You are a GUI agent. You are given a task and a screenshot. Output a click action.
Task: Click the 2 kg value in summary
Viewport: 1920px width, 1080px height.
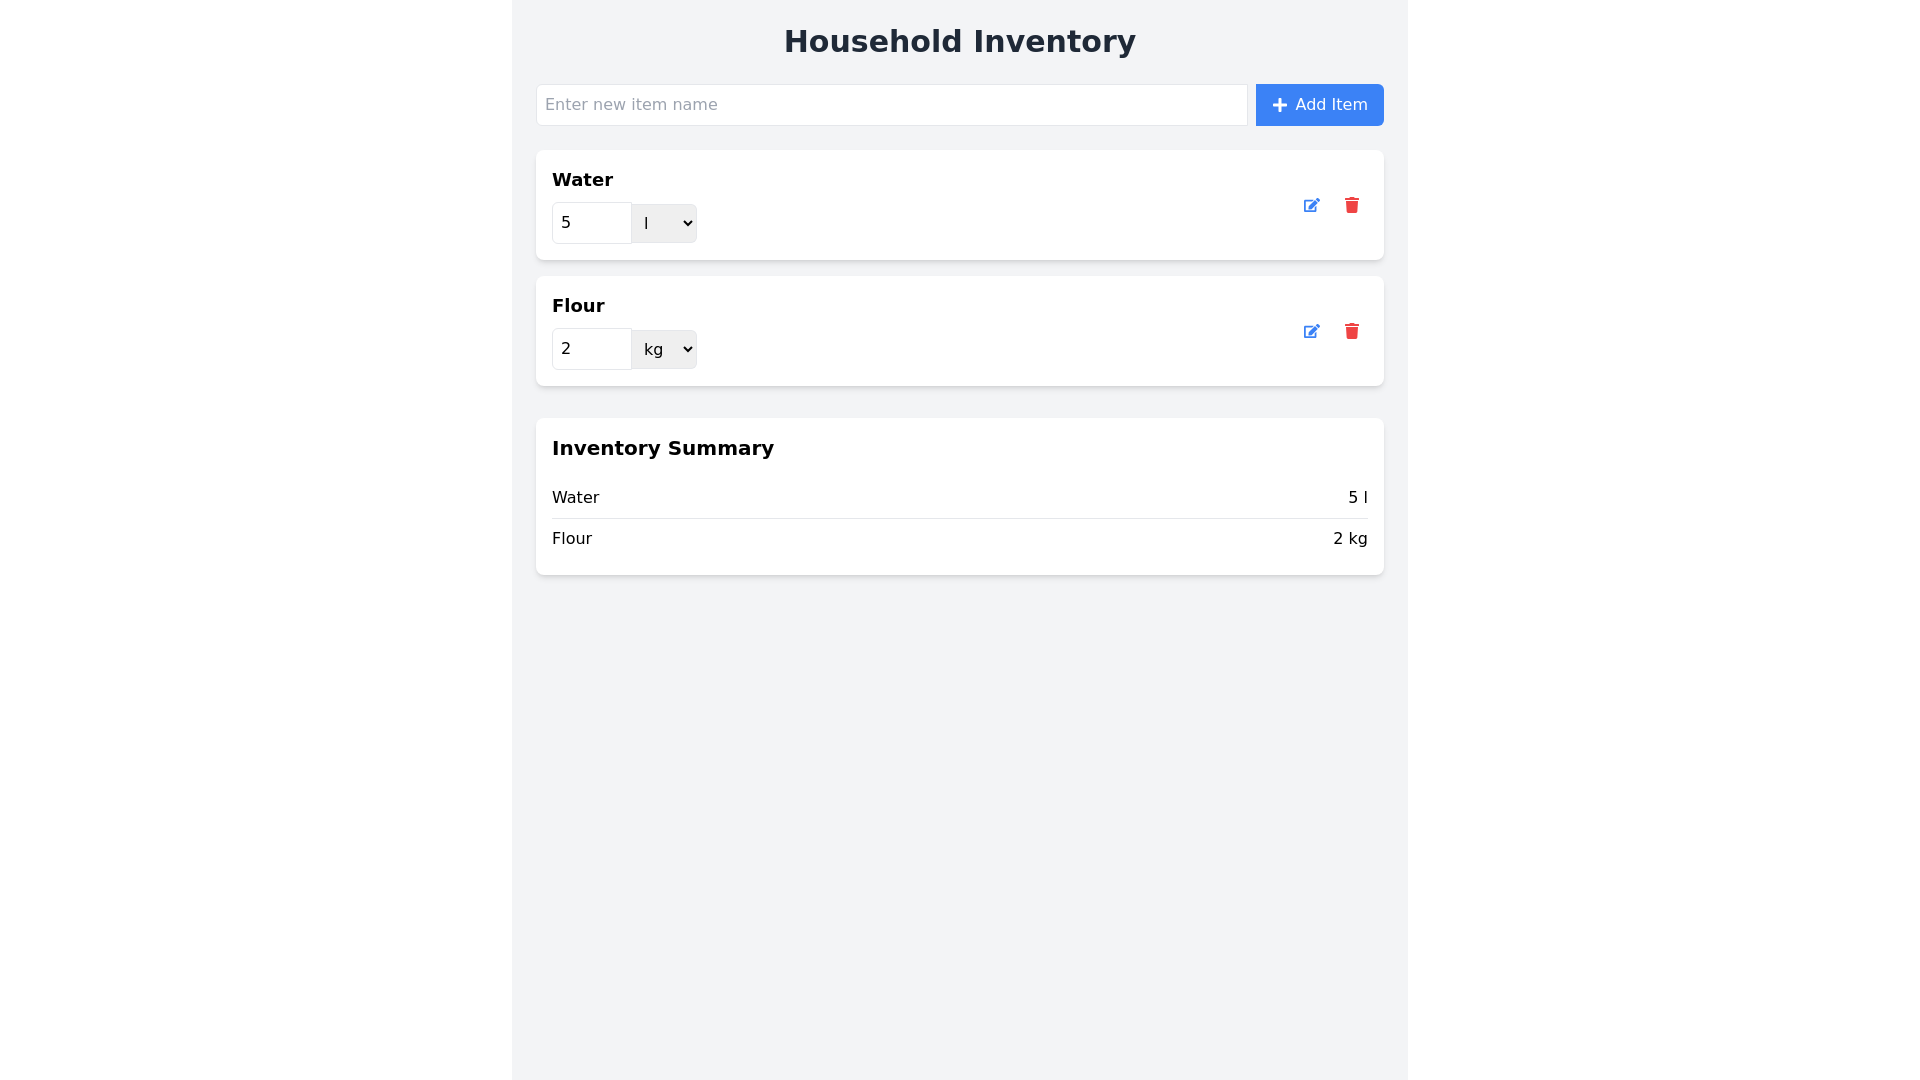[1350, 538]
